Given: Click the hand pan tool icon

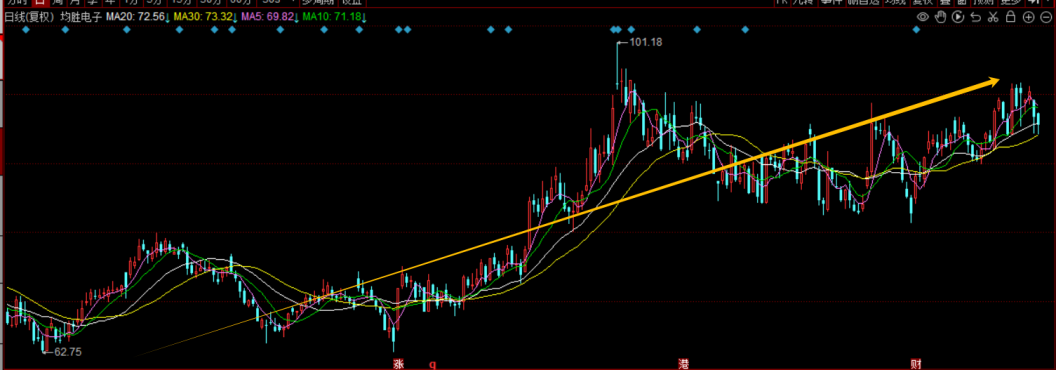Looking at the screenshot, I should (941, 17).
